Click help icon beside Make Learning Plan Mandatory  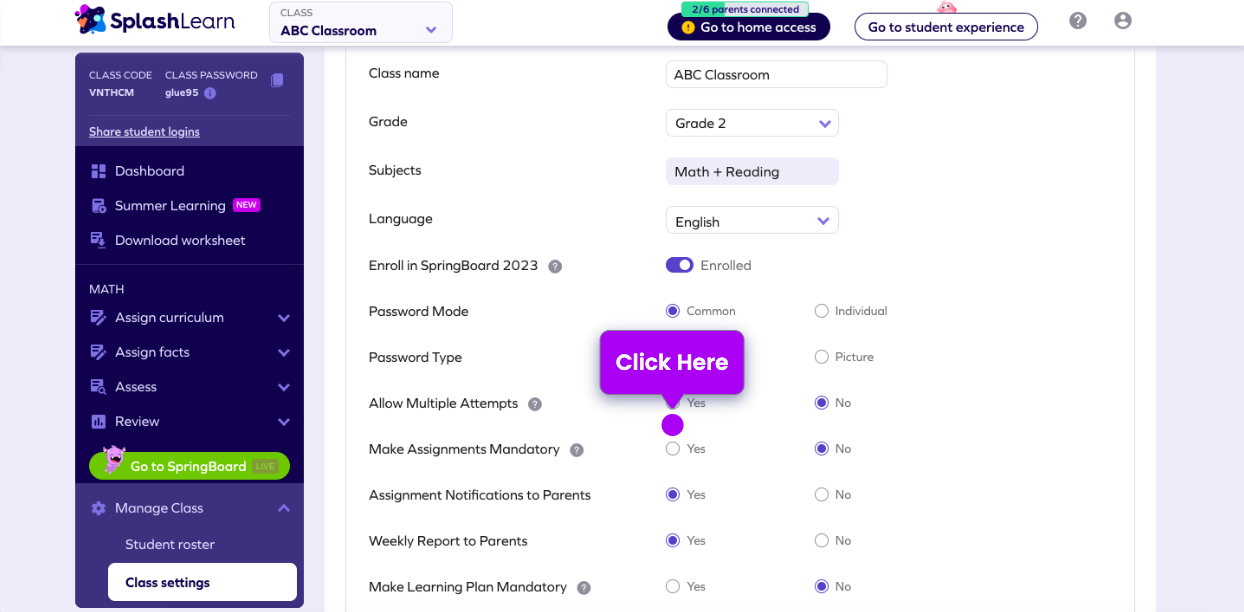583,588
